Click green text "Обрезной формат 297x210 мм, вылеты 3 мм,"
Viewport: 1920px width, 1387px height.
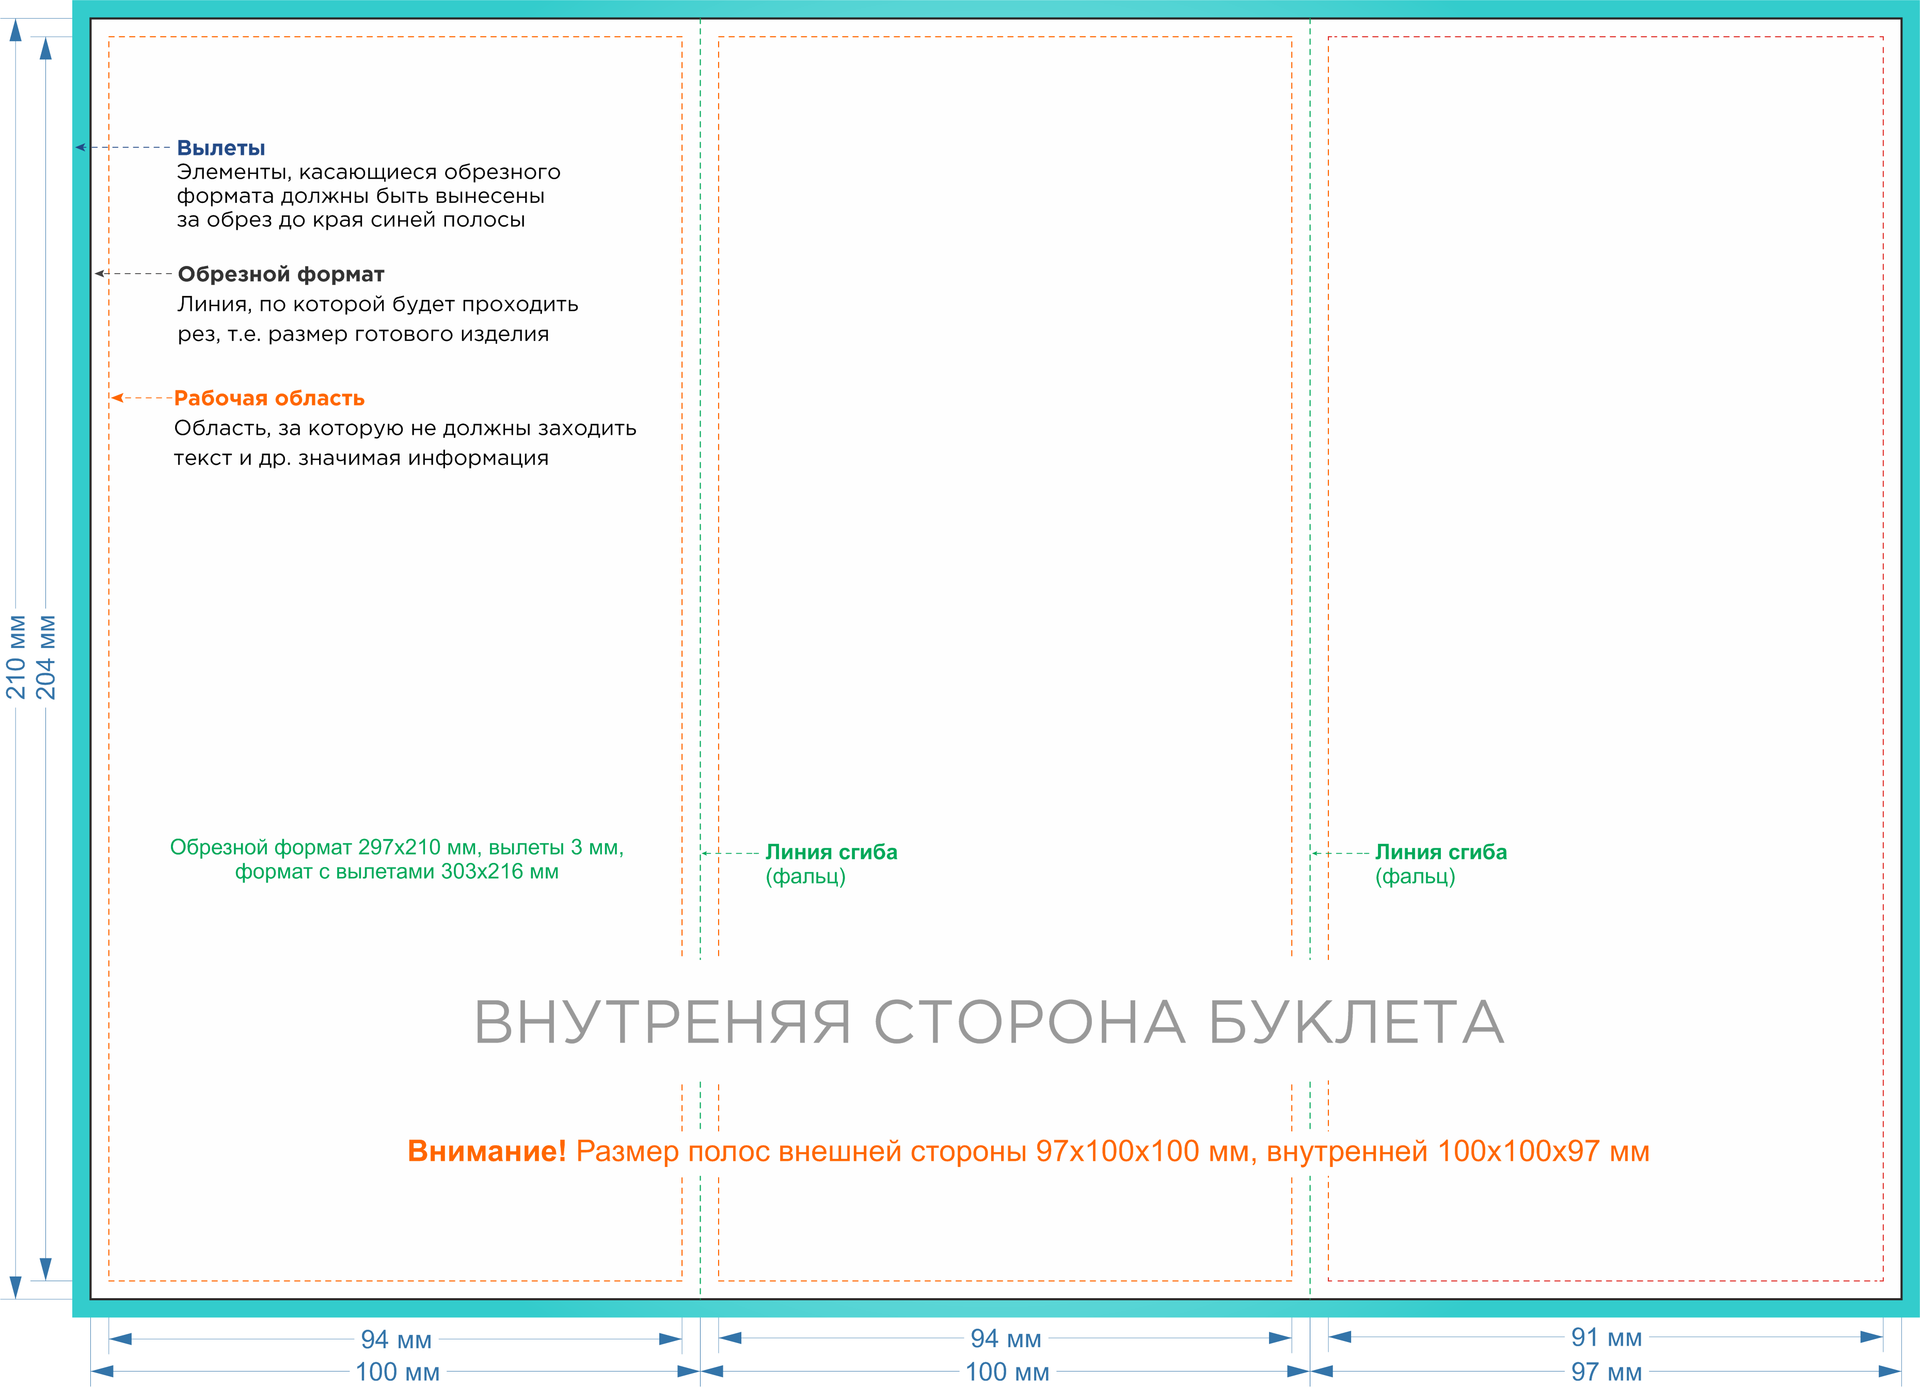pyautogui.click(x=397, y=848)
